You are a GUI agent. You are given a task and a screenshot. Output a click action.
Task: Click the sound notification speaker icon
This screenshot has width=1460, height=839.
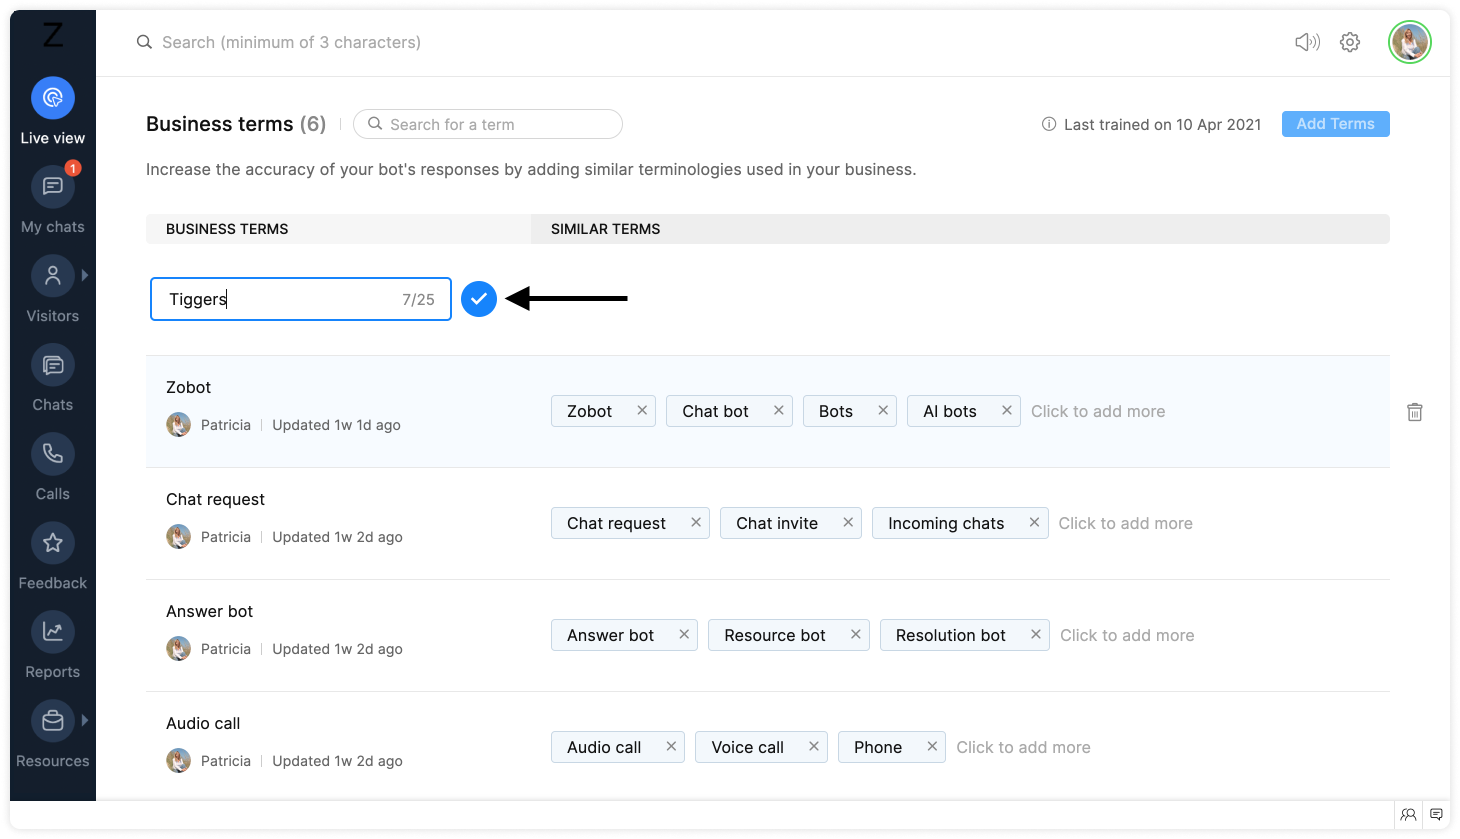click(x=1307, y=42)
